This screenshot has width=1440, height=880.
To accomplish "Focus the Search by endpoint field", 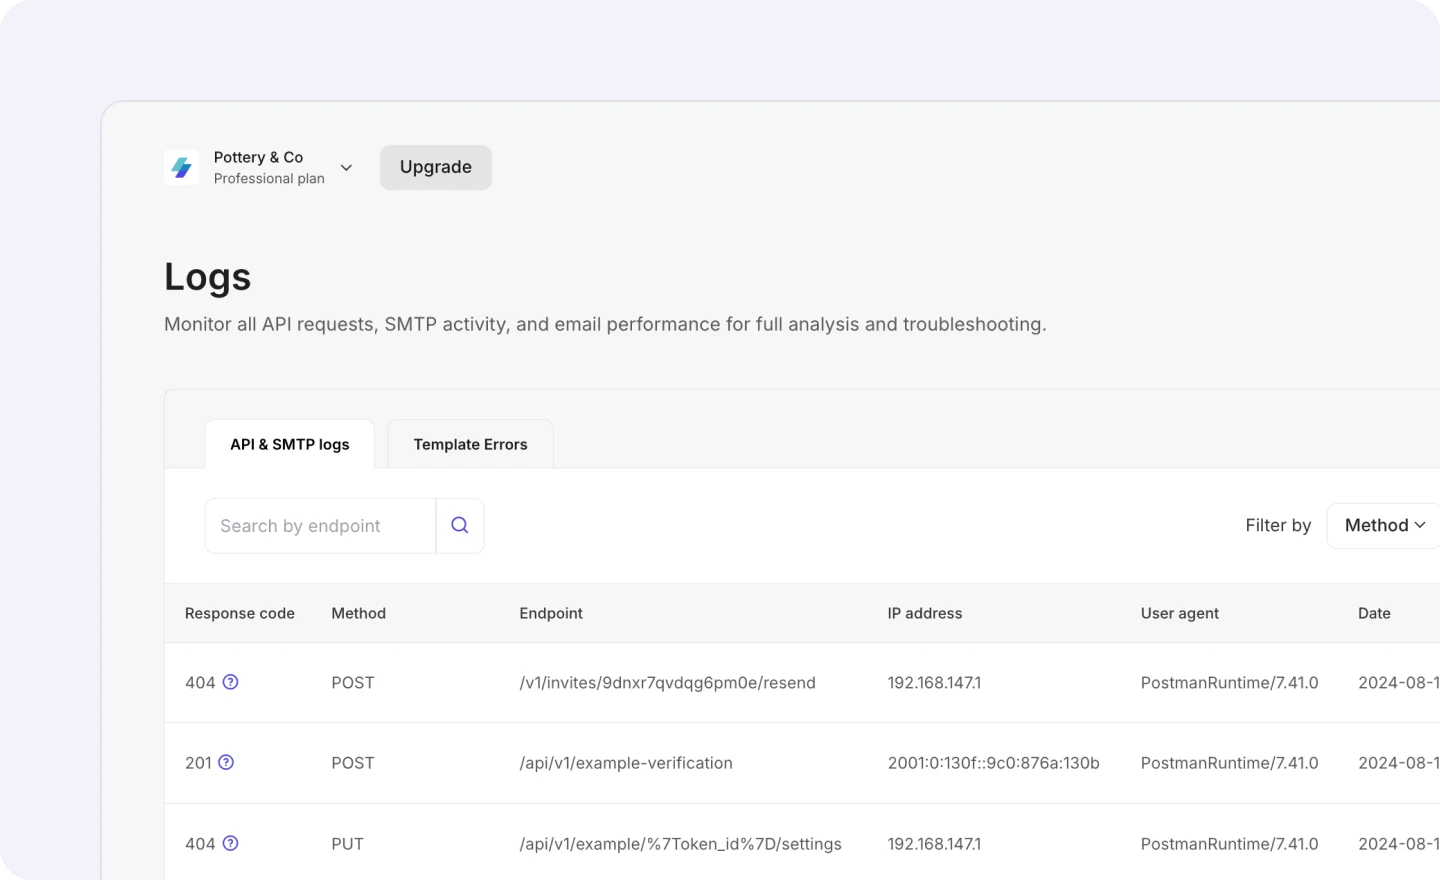I will click(x=320, y=526).
